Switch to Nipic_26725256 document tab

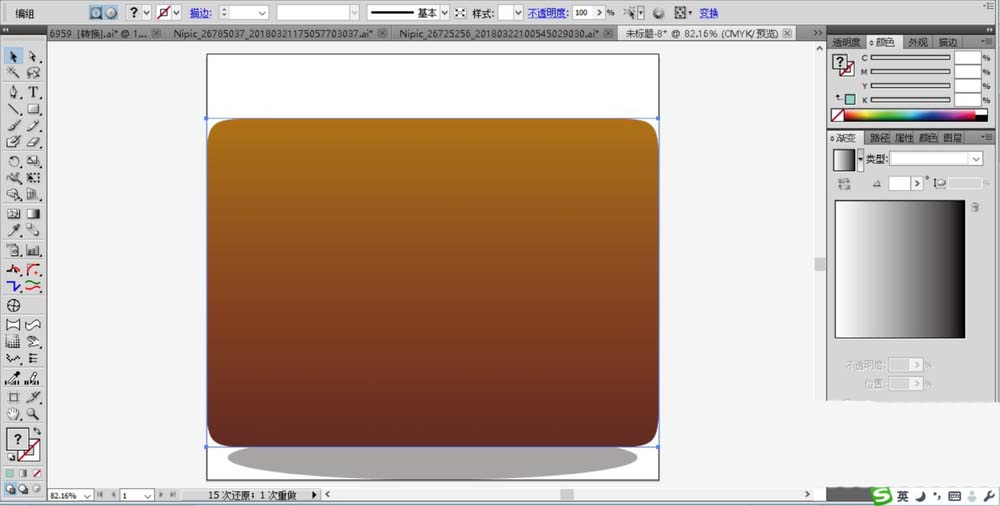point(499,33)
